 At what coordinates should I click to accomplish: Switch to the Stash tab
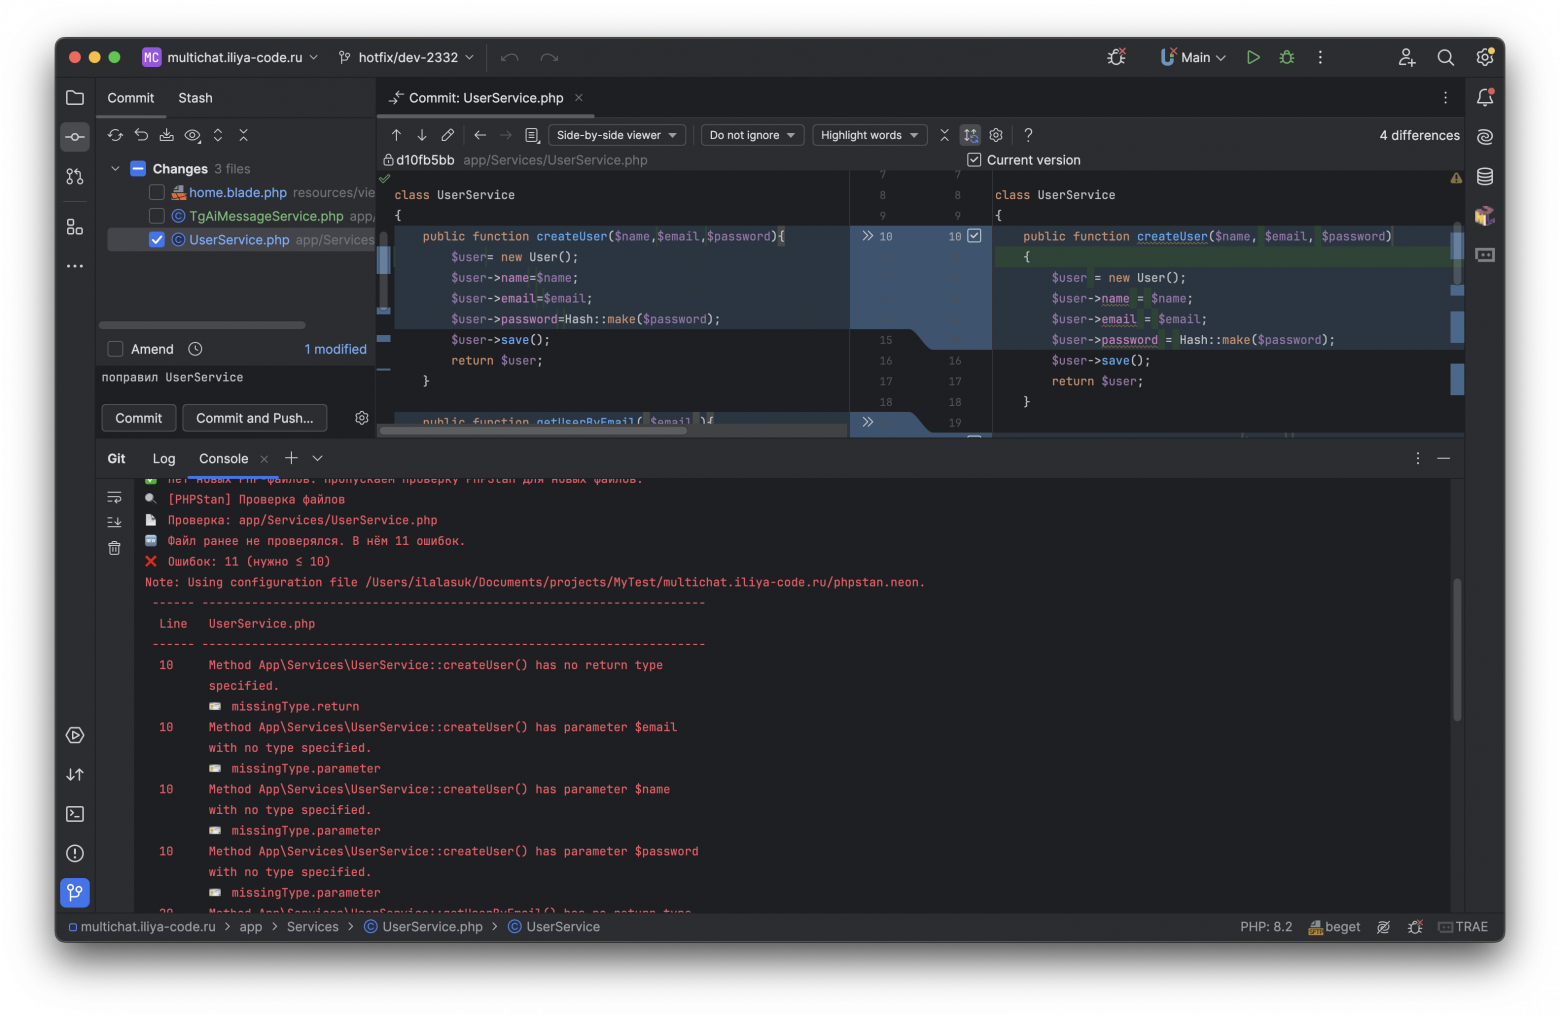(195, 97)
